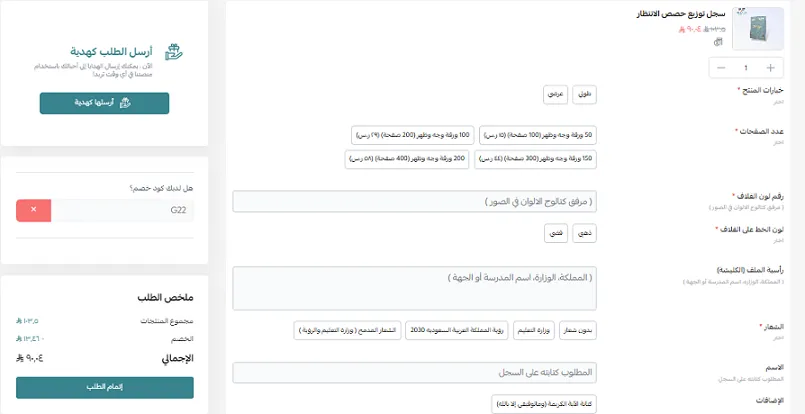
Task: Toggle the Quranic verse add-on option
Action: [544, 404]
